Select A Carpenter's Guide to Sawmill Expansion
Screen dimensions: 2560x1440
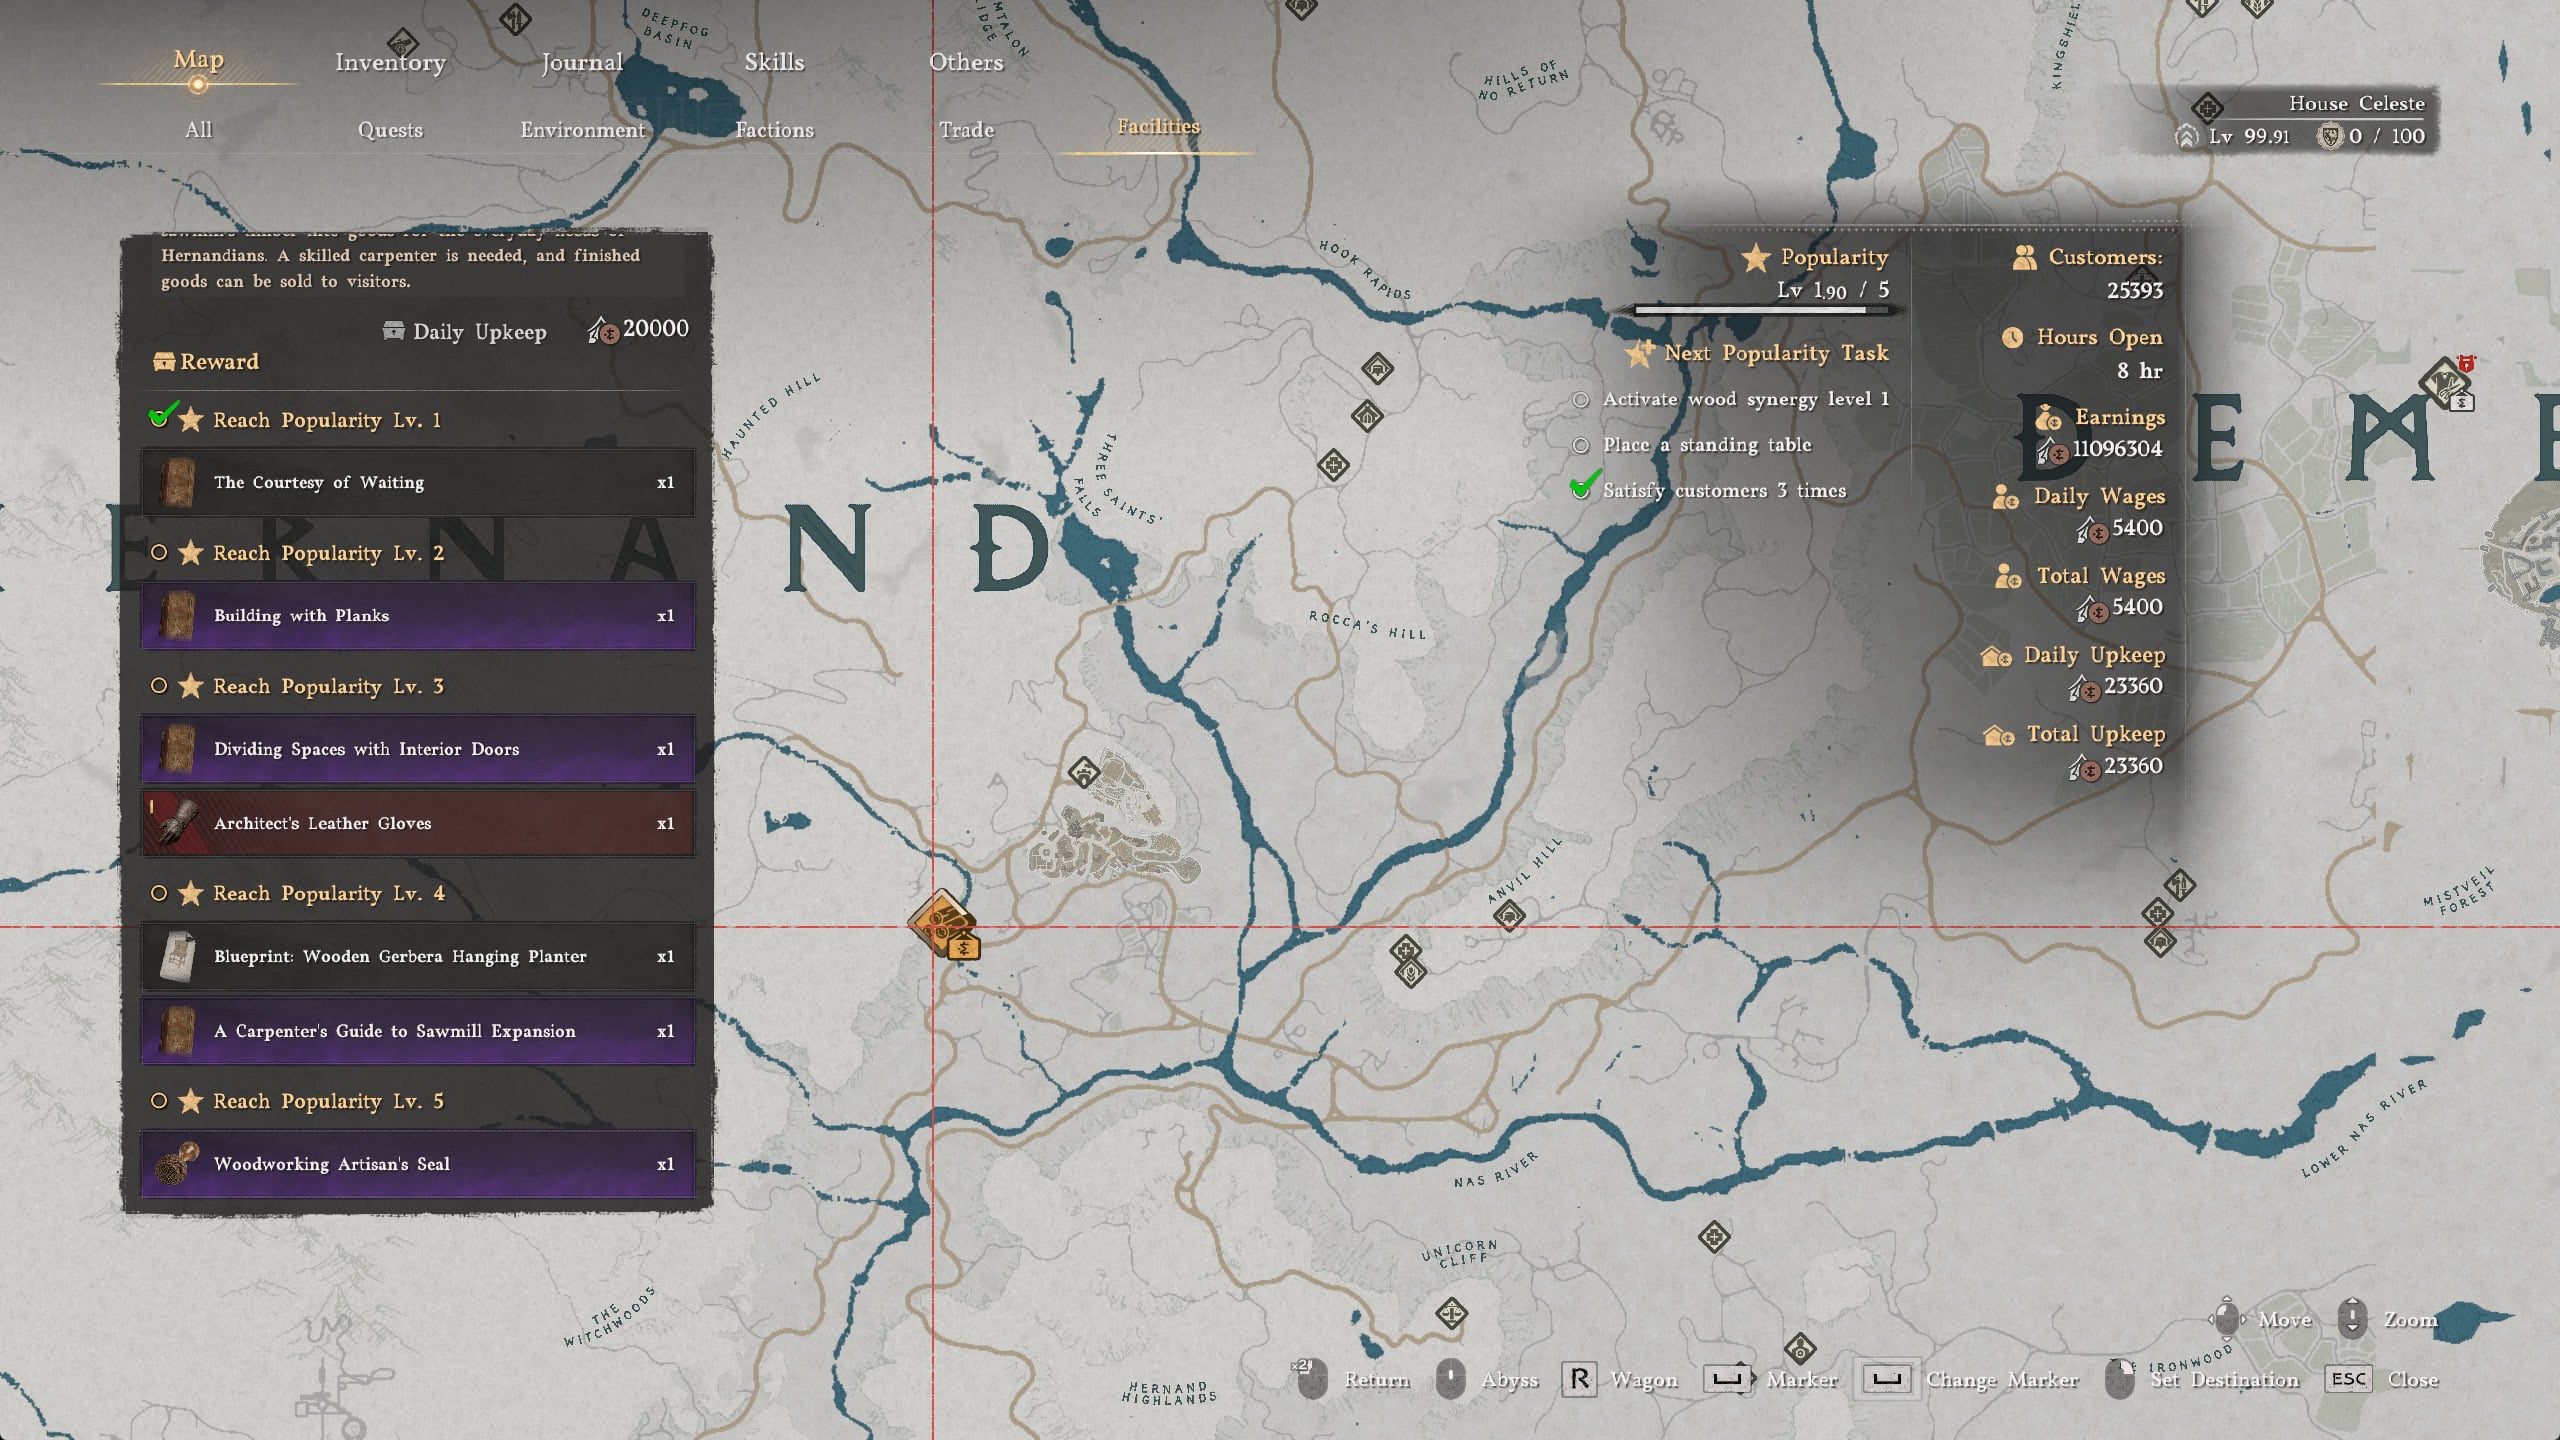(418, 1031)
